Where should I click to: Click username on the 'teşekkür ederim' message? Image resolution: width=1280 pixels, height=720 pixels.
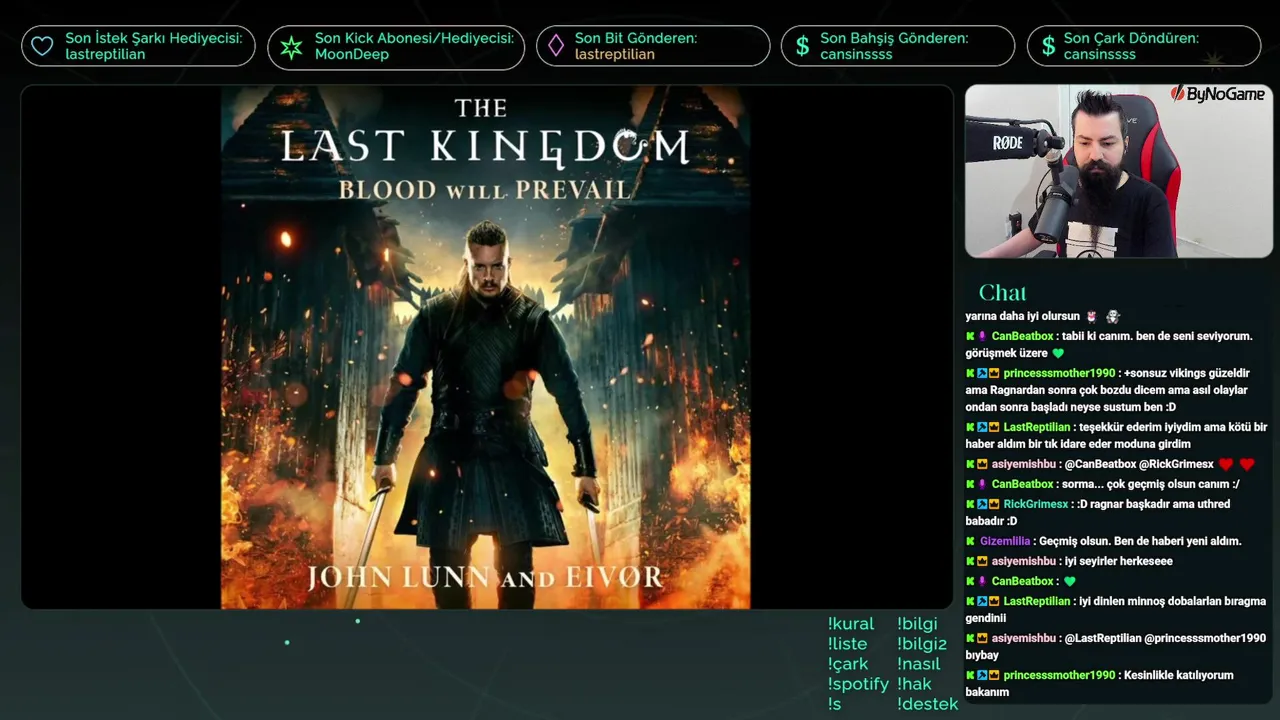(x=1036, y=427)
